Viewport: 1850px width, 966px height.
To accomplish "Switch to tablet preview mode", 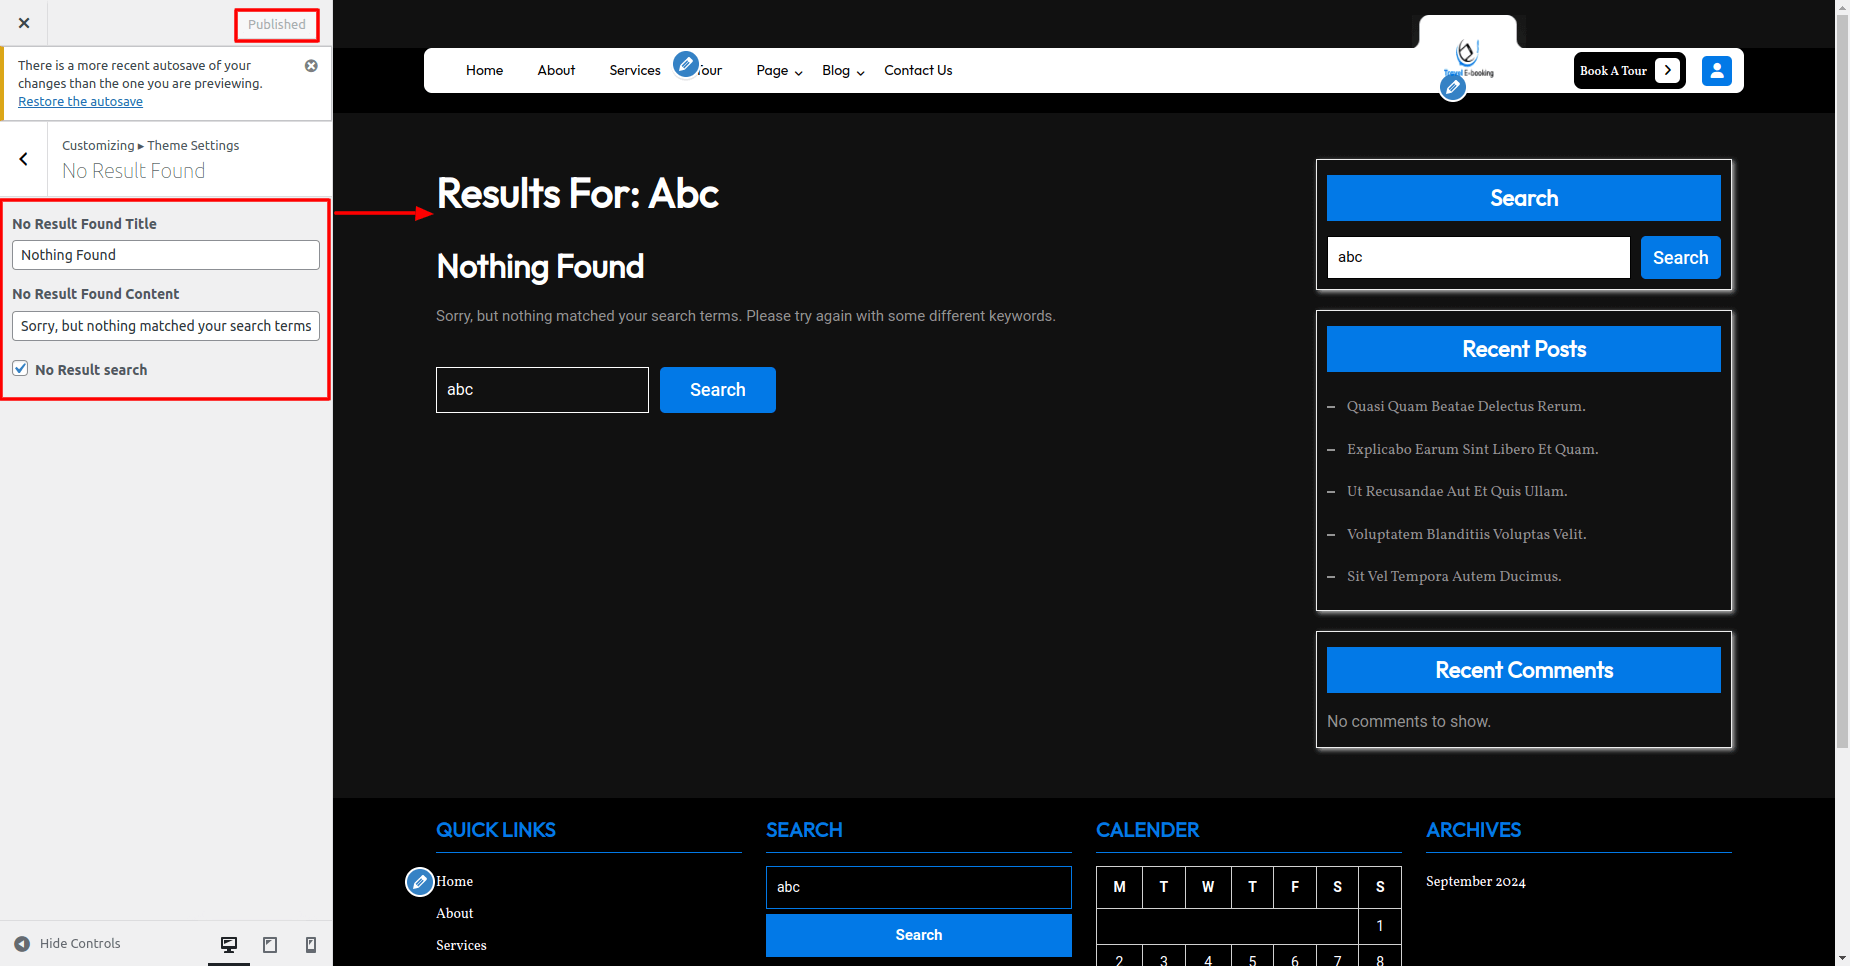I will (x=270, y=944).
